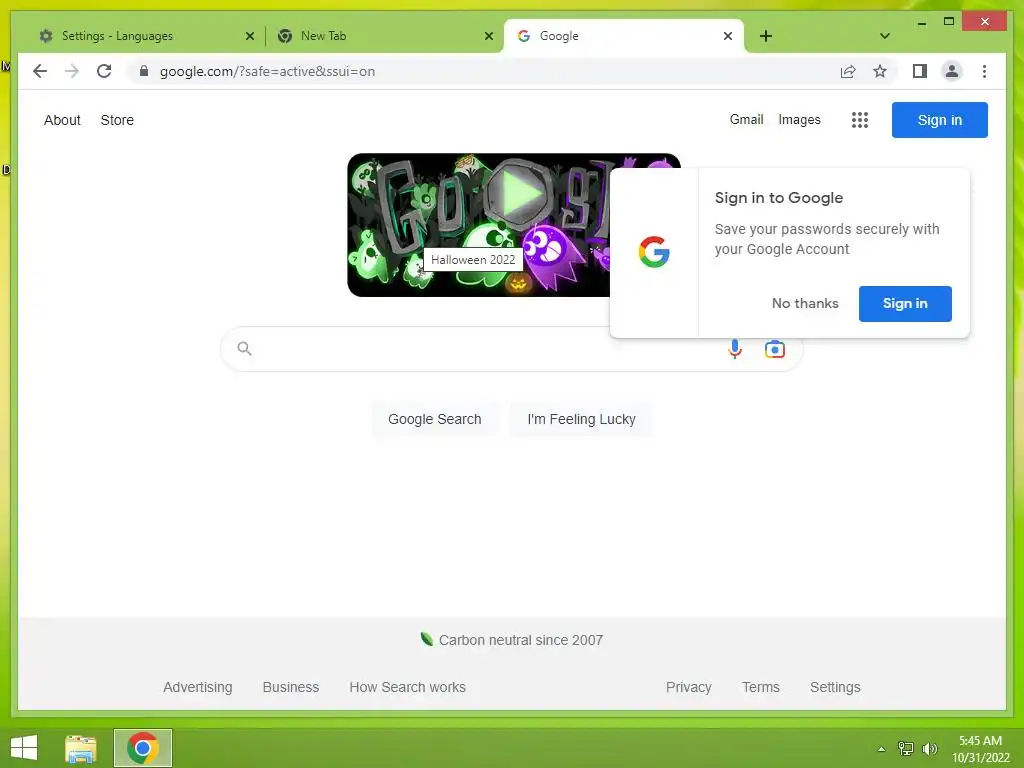Screen dimensions: 1024x768
Task: Close the Settings - Languages tab
Action: click(249, 36)
